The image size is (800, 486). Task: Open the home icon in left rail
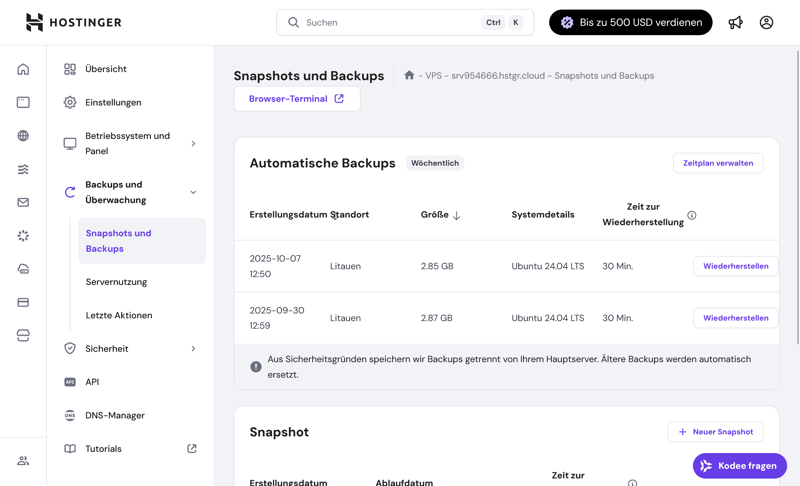pyautogui.click(x=23, y=69)
